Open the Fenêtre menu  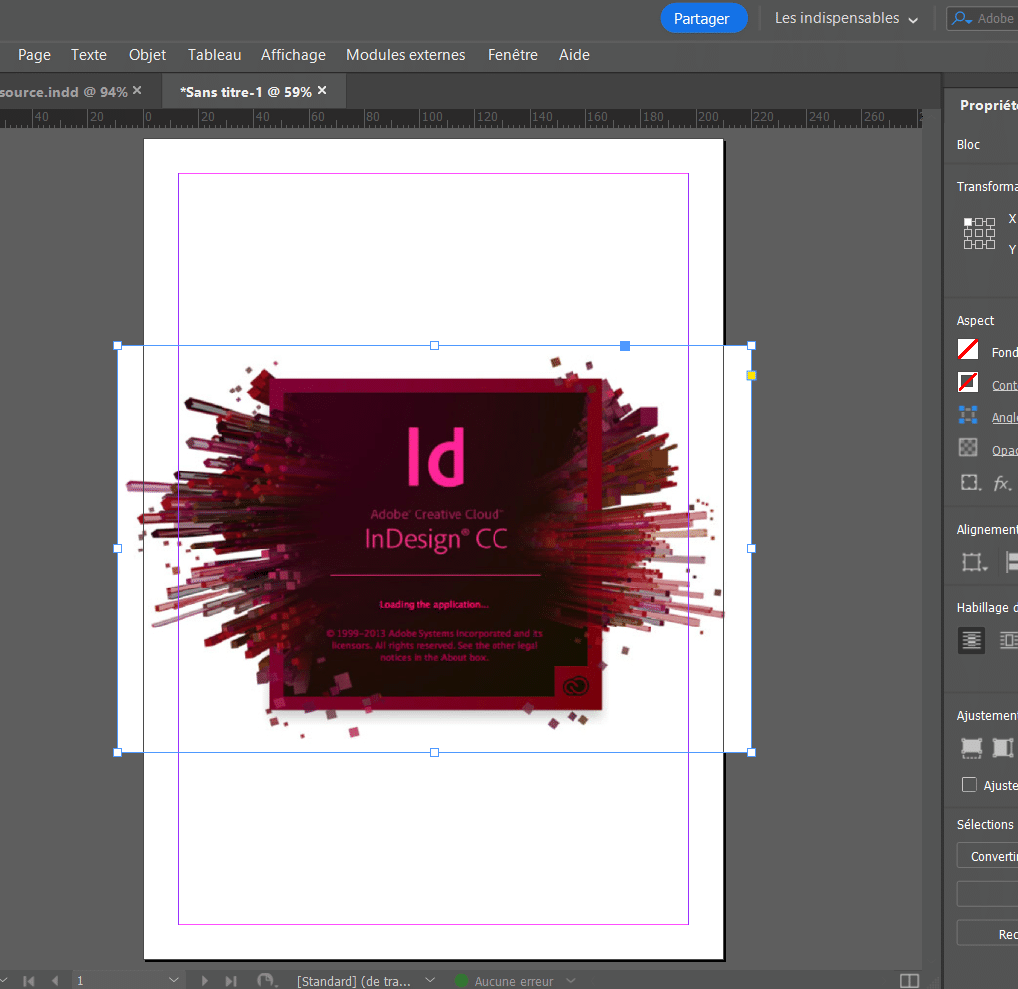point(513,55)
